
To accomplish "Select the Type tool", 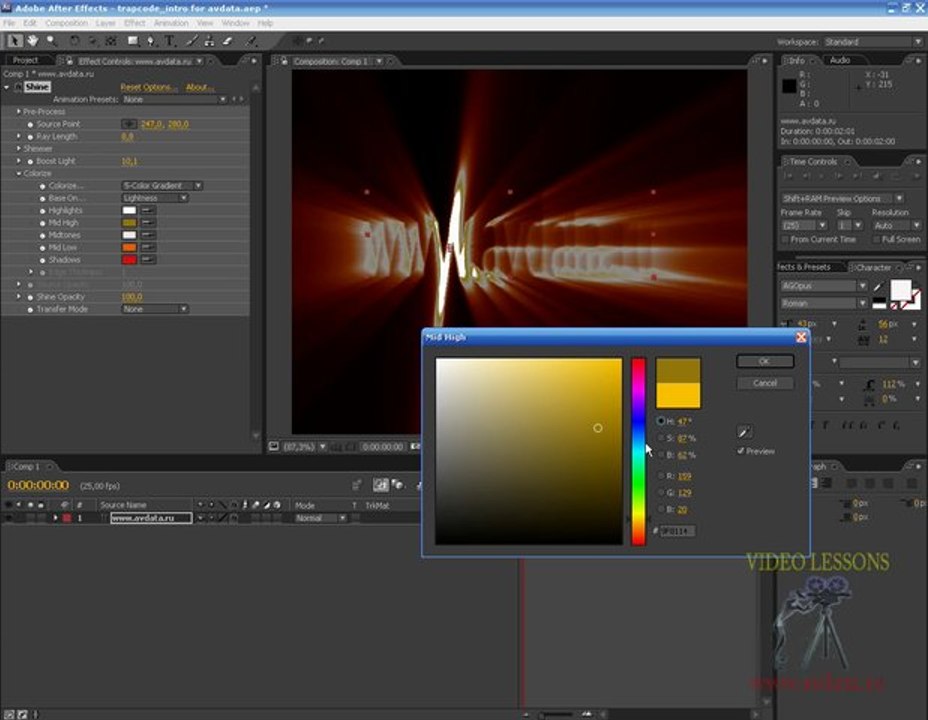I will (x=170, y=41).
